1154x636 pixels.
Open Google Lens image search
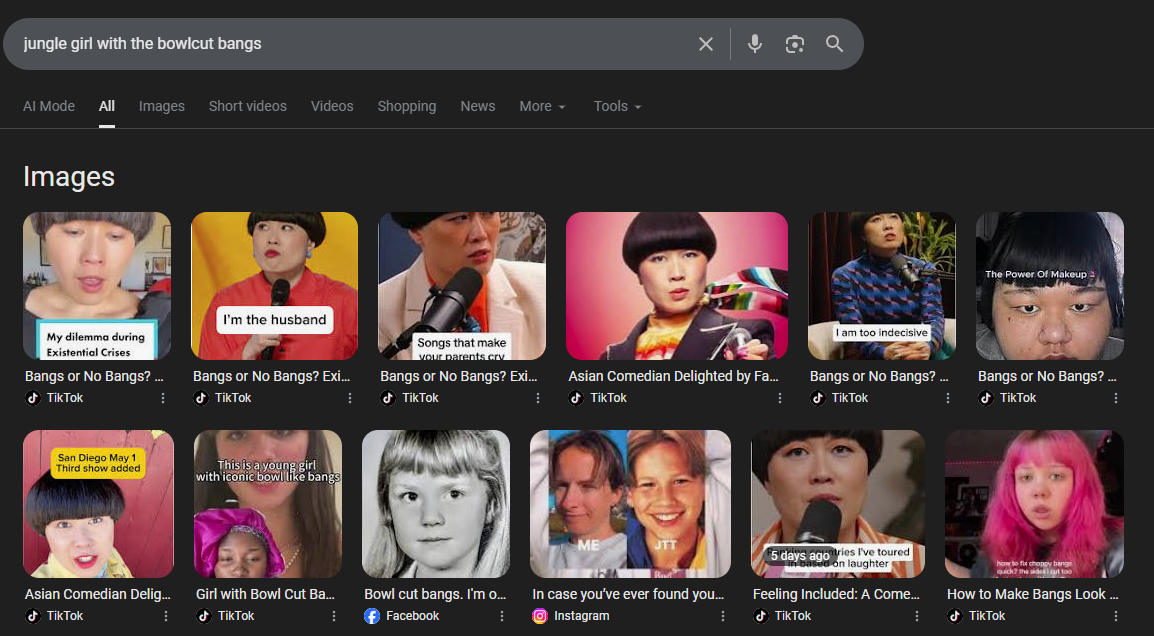pyautogui.click(x=794, y=44)
